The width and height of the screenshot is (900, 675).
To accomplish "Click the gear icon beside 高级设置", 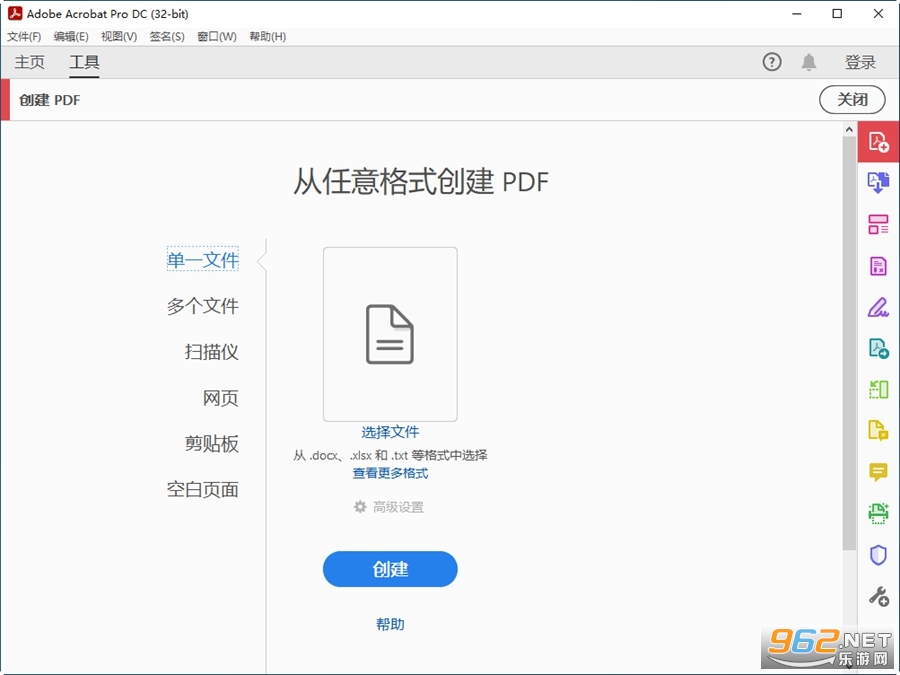I will point(360,507).
